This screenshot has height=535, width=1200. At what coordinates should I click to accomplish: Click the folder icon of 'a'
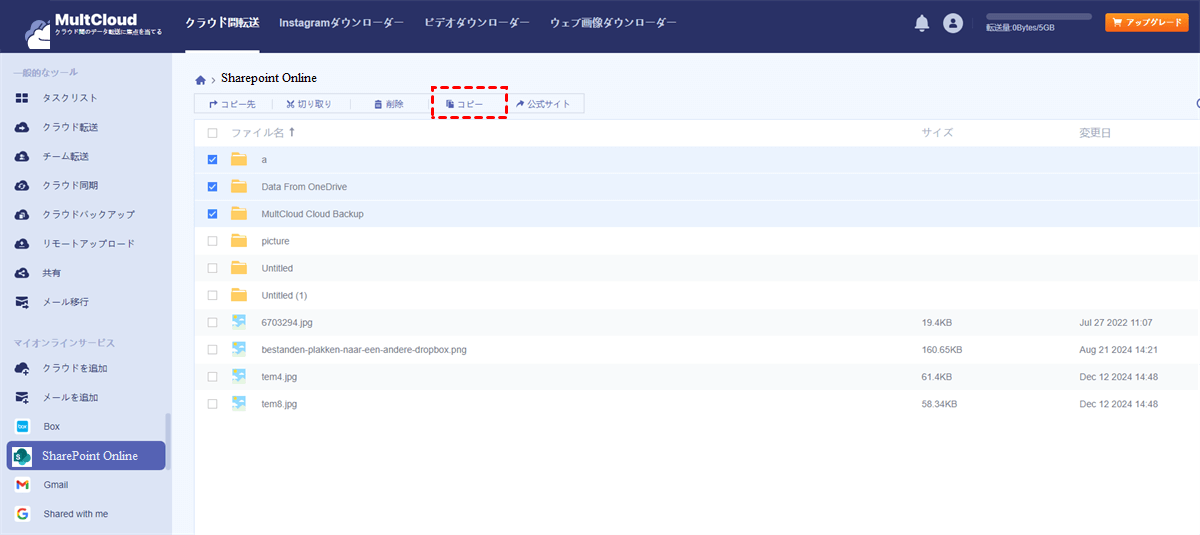pos(238,159)
